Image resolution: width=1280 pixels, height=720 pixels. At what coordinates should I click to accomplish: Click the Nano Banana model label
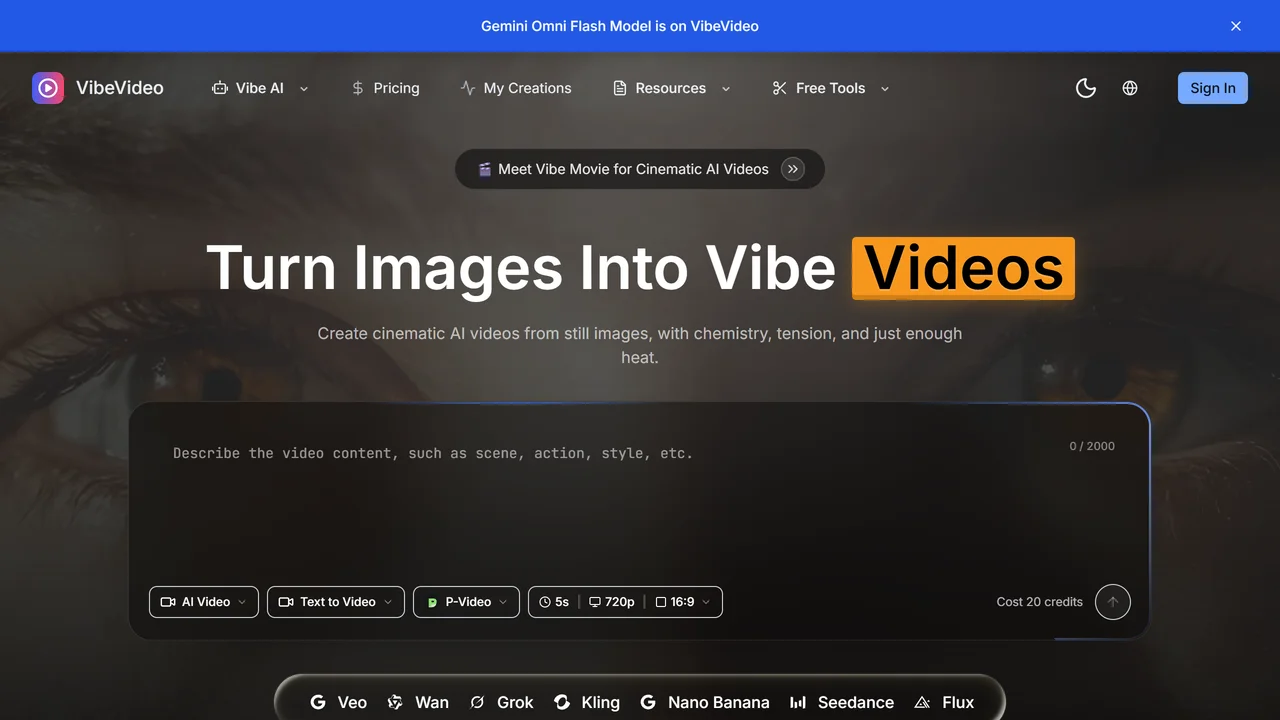(719, 702)
